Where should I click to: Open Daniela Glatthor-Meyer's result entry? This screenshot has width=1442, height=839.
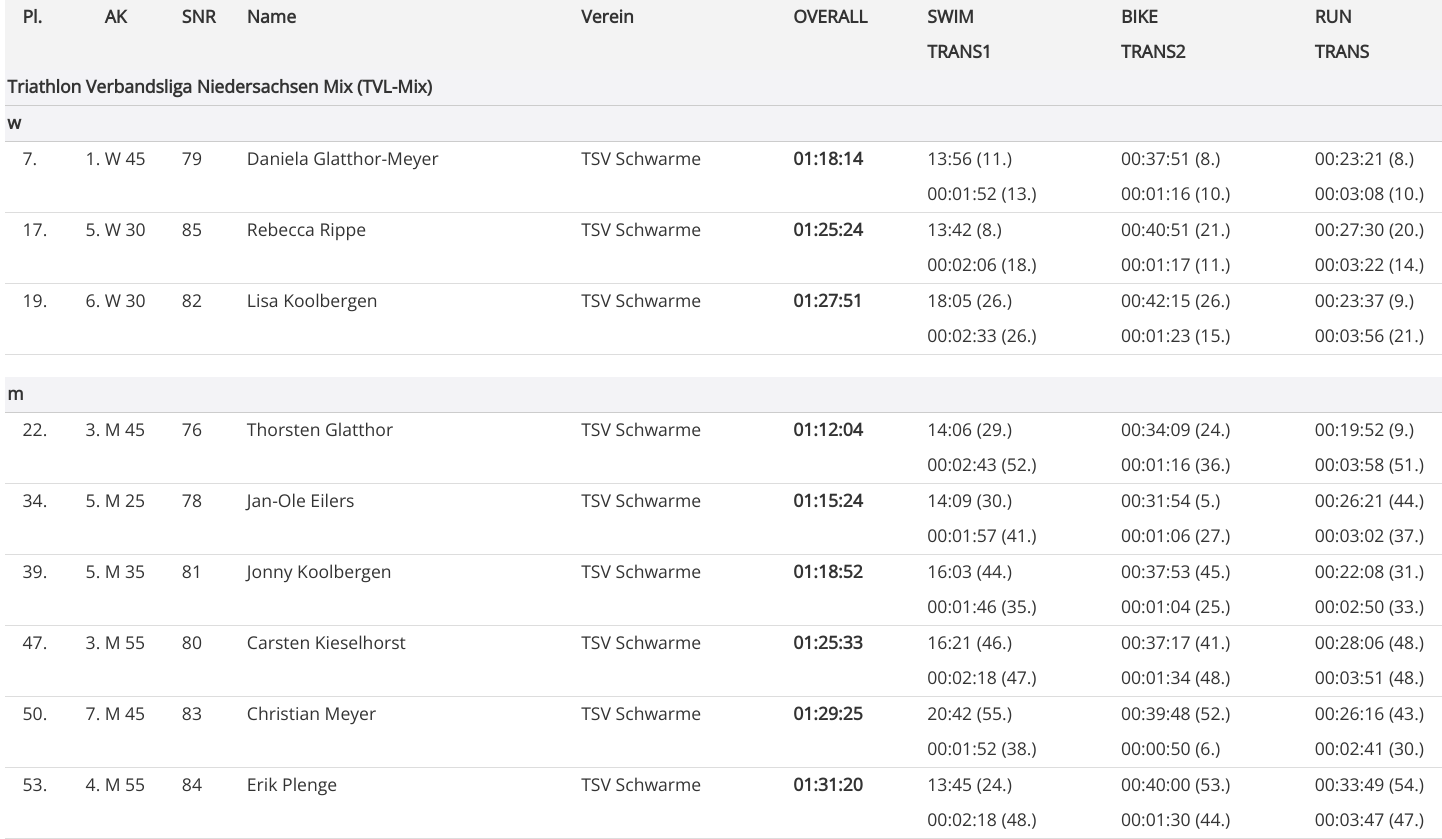342,159
